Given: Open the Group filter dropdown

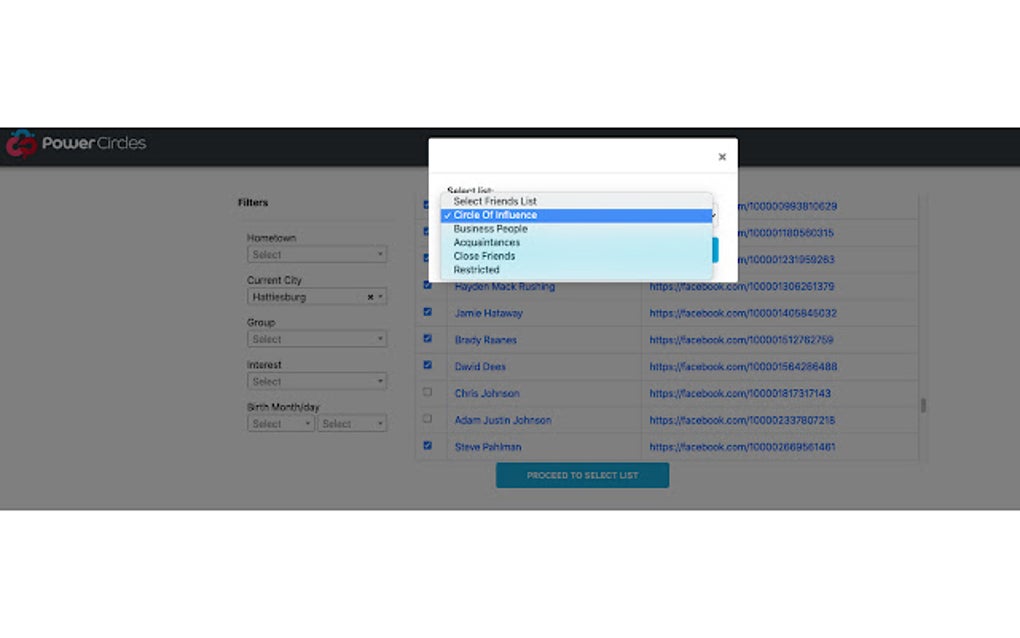Looking at the screenshot, I should coord(317,339).
